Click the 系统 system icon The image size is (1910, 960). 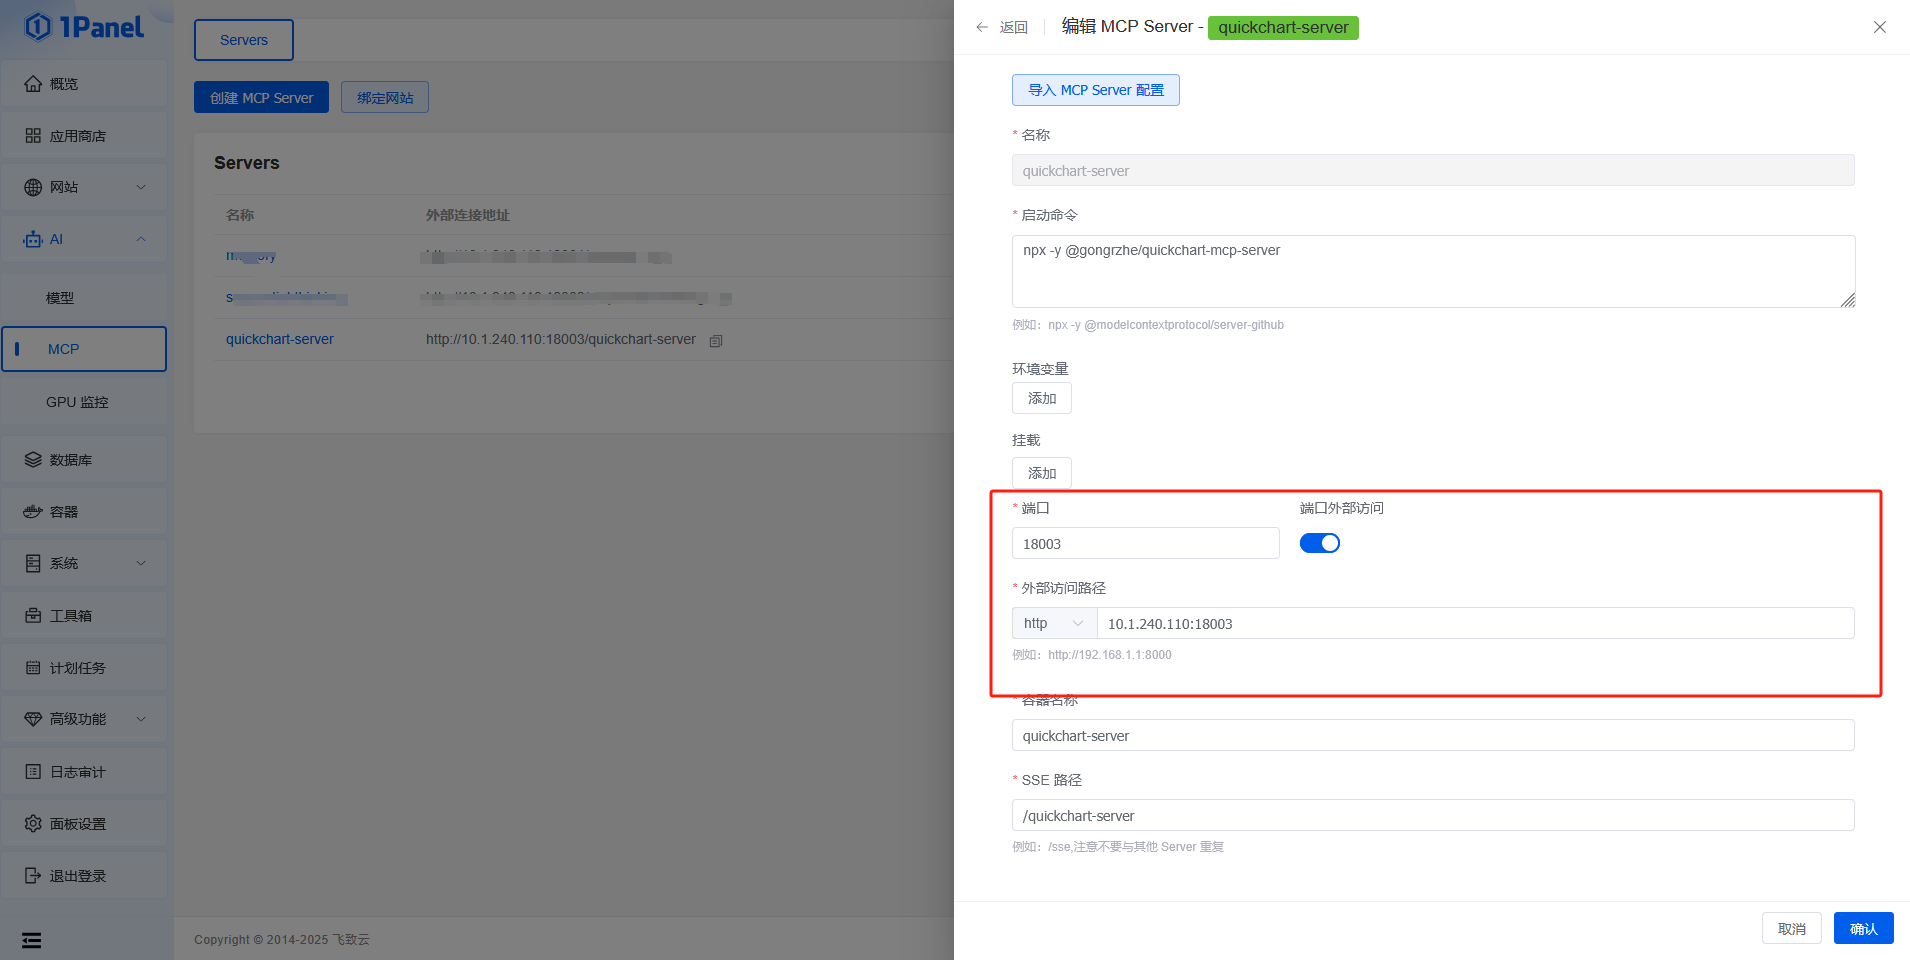click(33, 563)
